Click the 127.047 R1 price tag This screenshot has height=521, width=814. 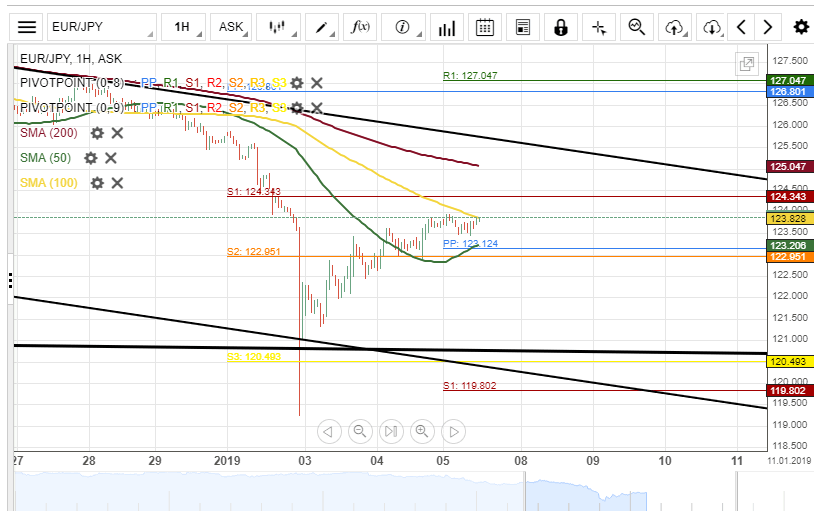coord(790,80)
